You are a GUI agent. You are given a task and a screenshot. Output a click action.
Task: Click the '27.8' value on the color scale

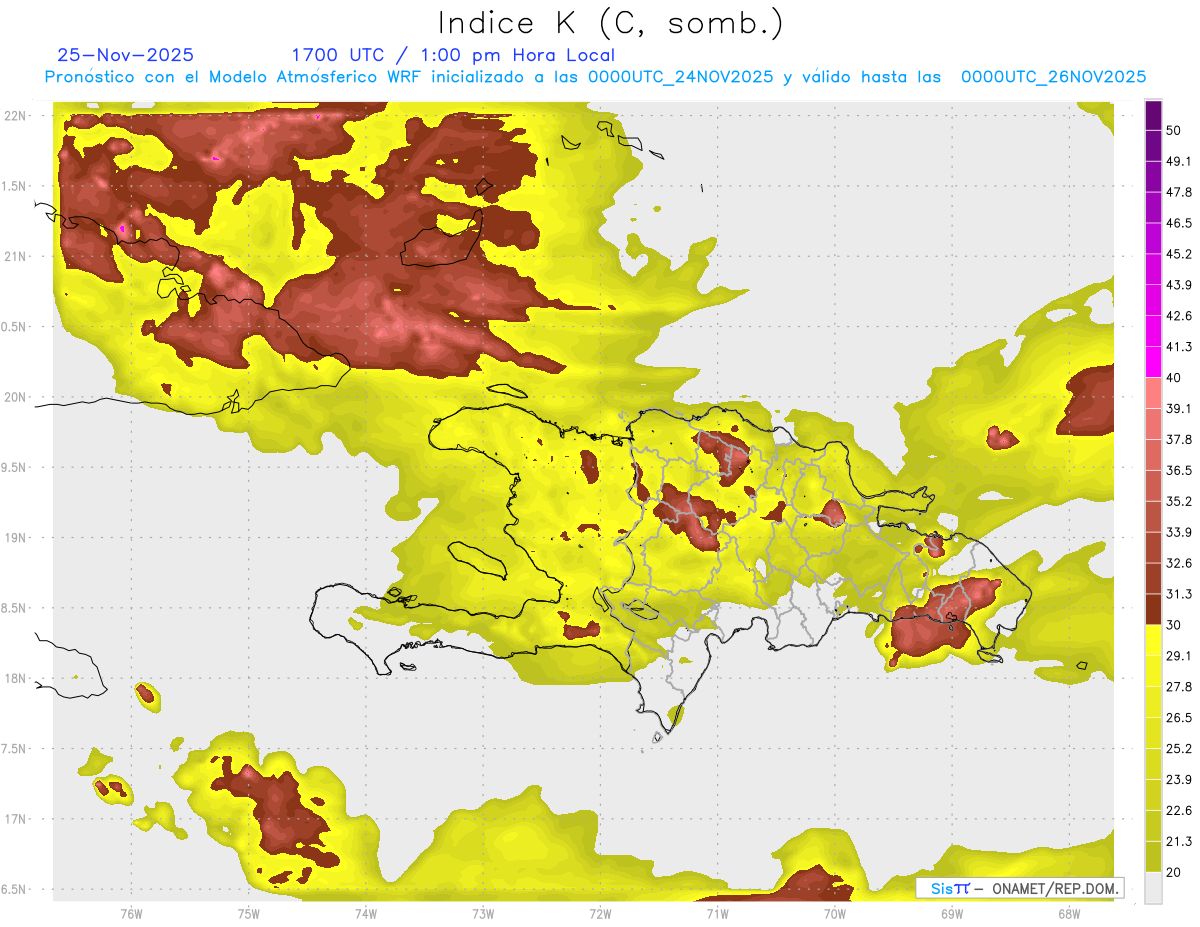point(1179,687)
